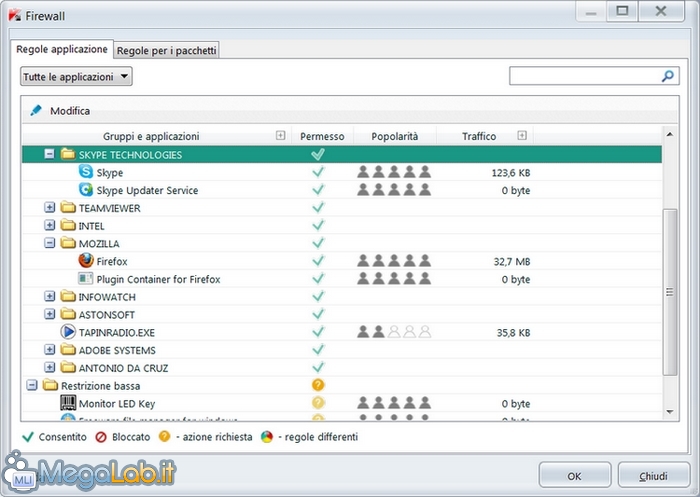Click the search magnifier icon
Screen dimensions: 700x497
point(667,76)
